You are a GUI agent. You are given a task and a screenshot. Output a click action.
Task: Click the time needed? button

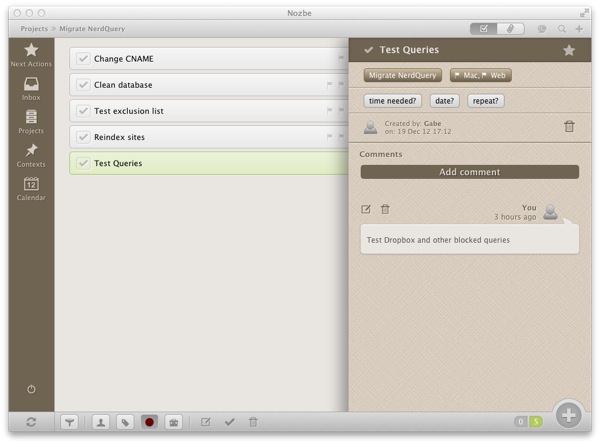pyautogui.click(x=393, y=101)
